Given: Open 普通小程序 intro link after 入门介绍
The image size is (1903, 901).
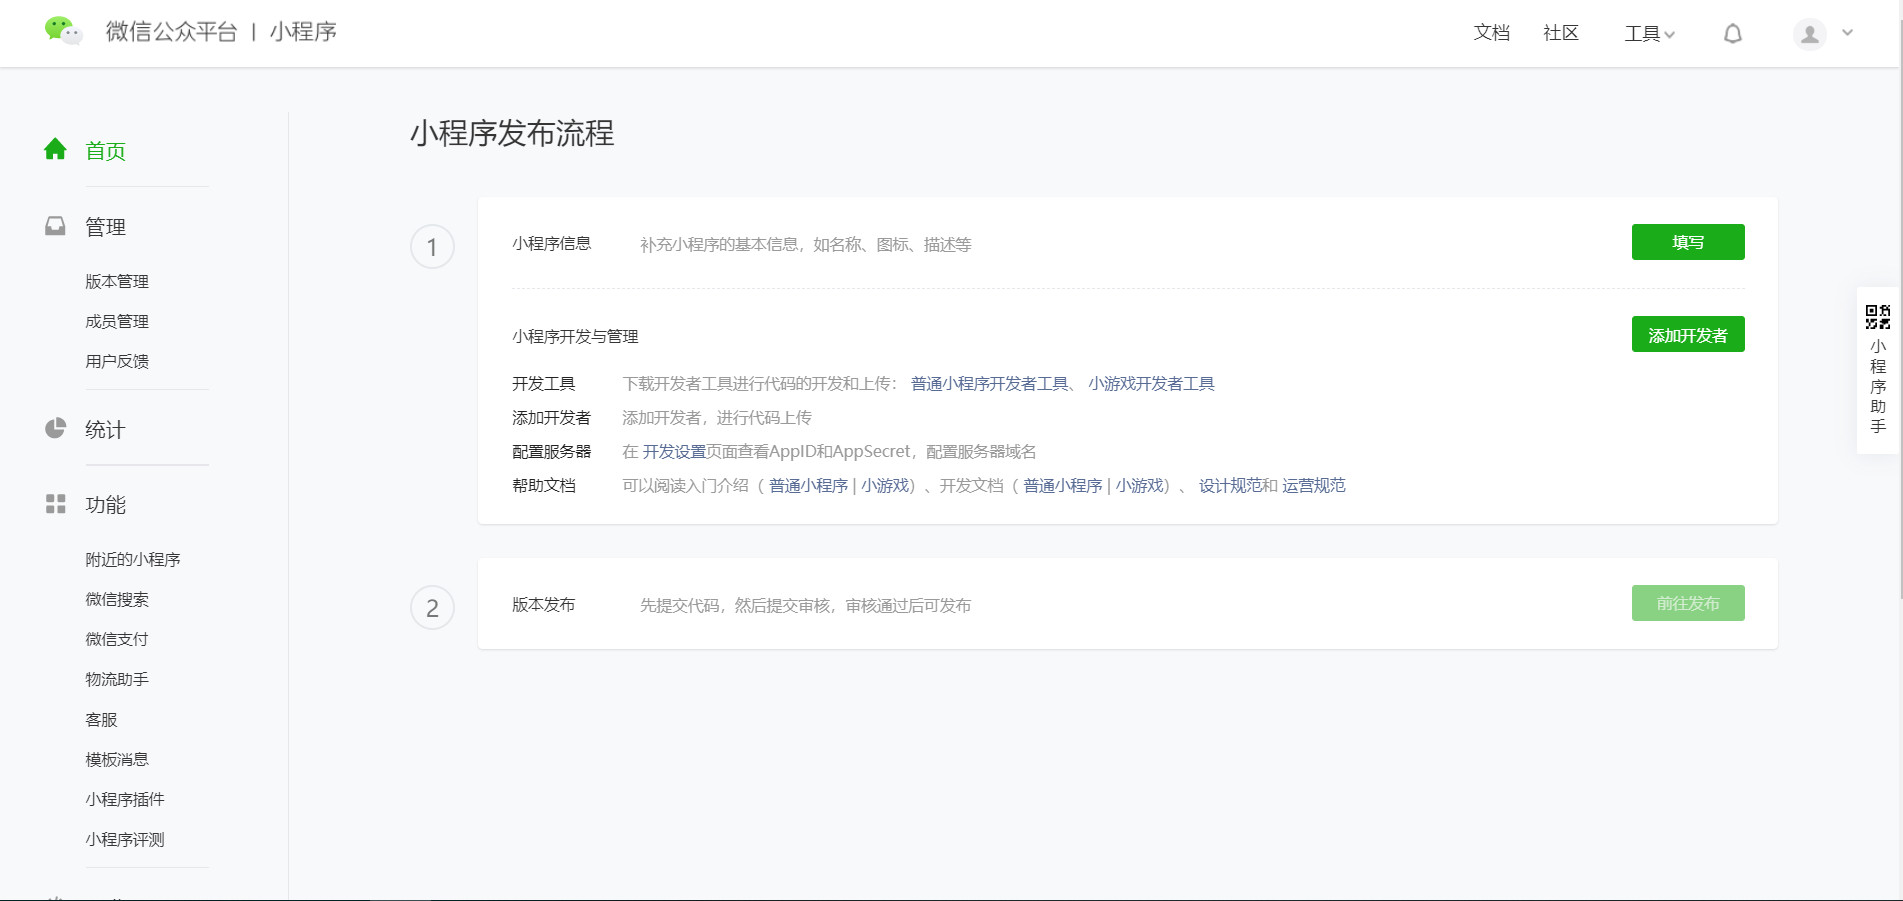Looking at the screenshot, I should 808,486.
